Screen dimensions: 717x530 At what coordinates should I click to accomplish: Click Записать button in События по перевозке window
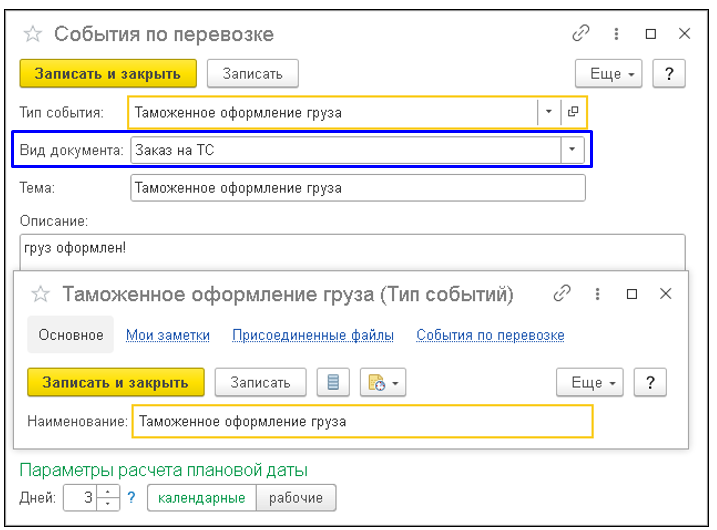(252, 74)
